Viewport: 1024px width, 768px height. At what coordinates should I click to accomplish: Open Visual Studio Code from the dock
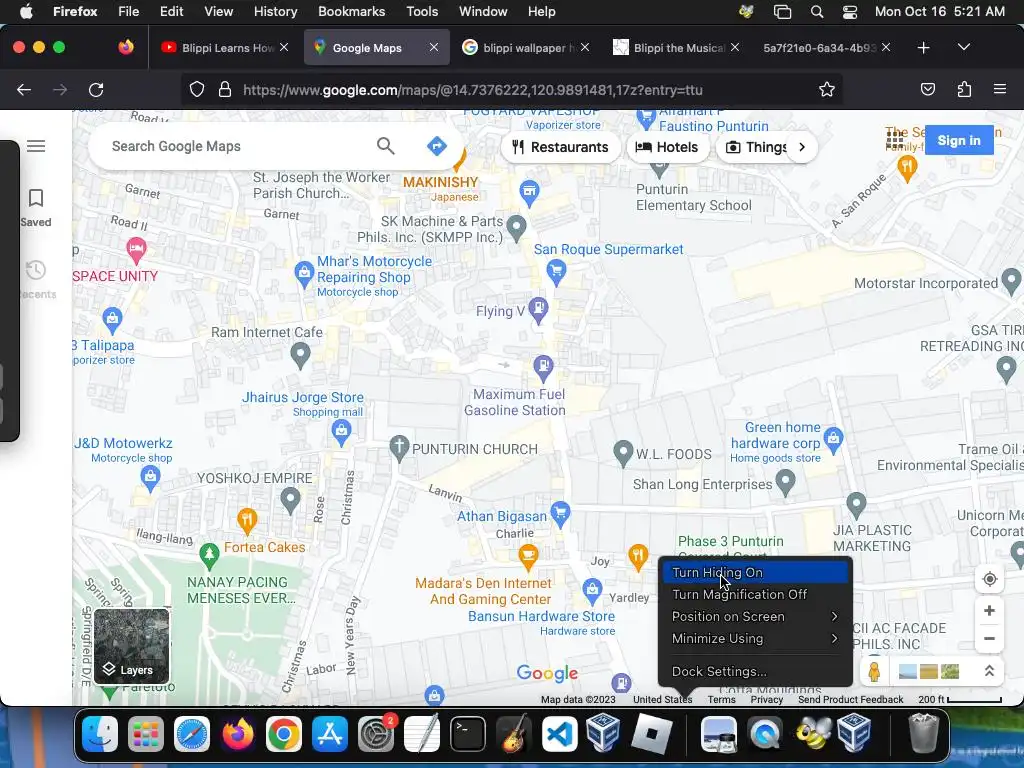(x=560, y=733)
